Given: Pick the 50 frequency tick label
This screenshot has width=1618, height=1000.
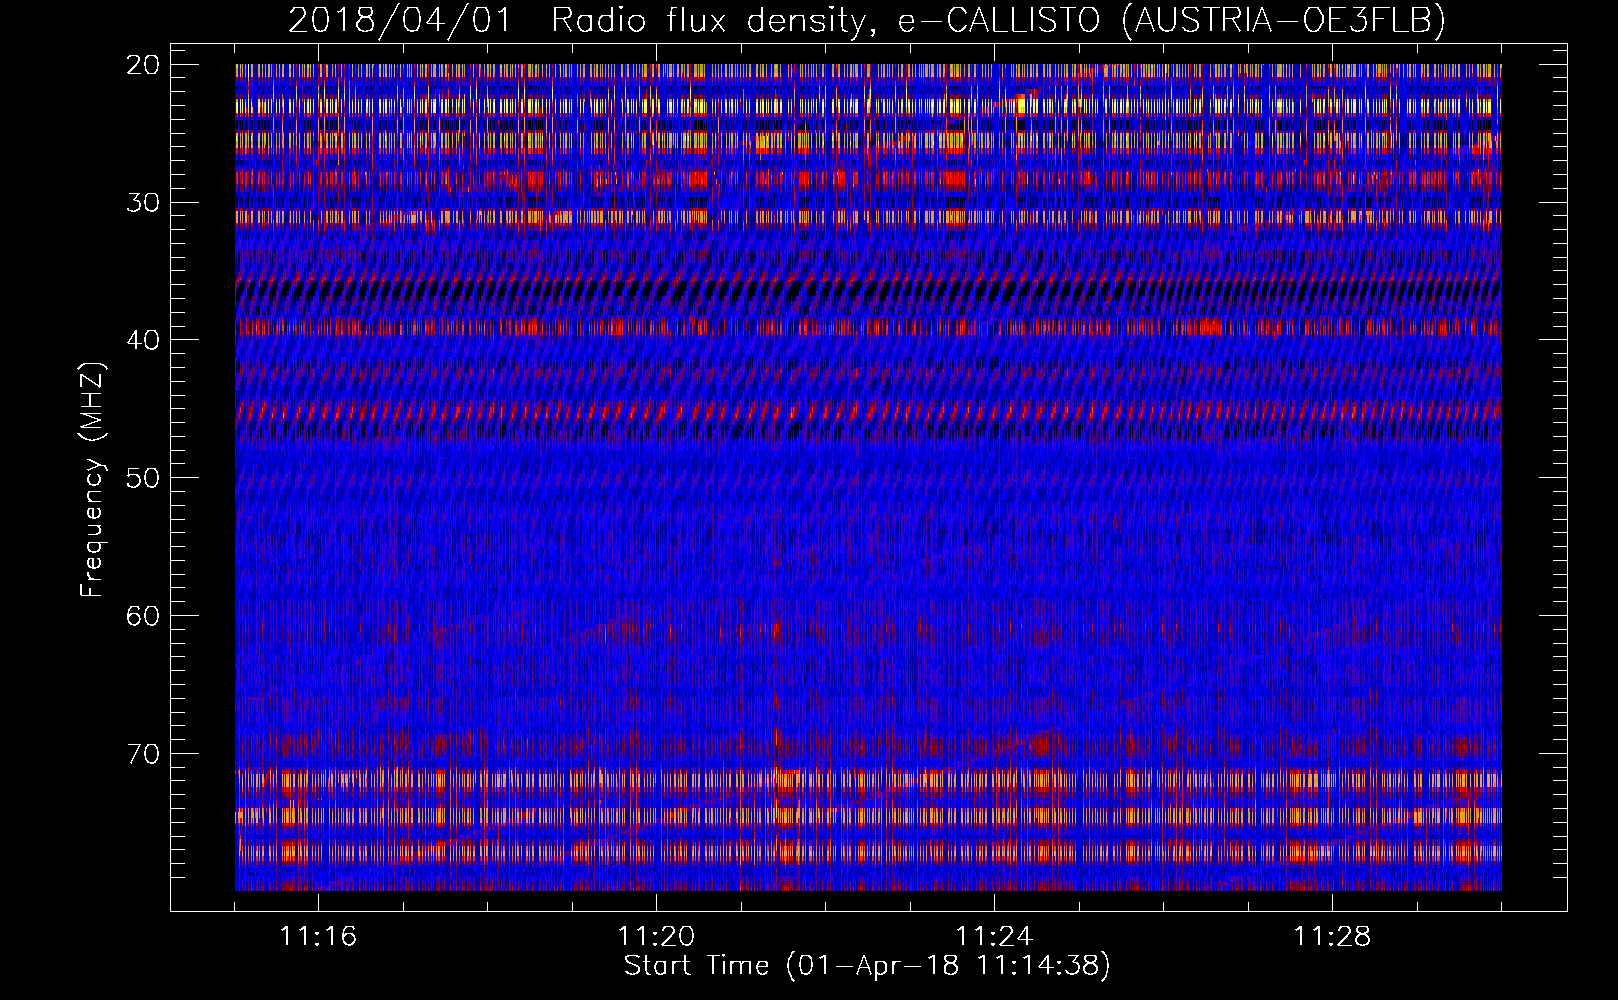Looking at the screenshot, I should tap(144, 478).
